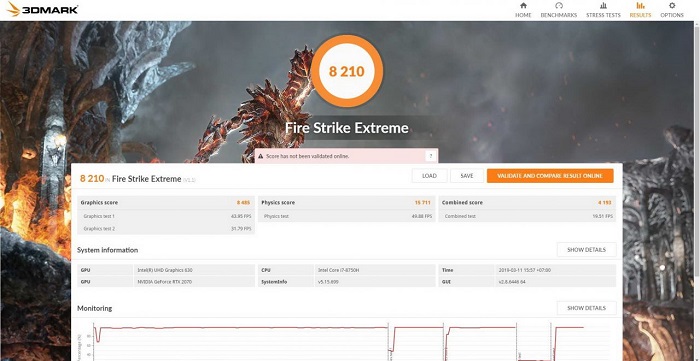This screenshot has height=361, width=700.
Task: Click the Results bar-chart icon
Action: [x=640, y=6]
